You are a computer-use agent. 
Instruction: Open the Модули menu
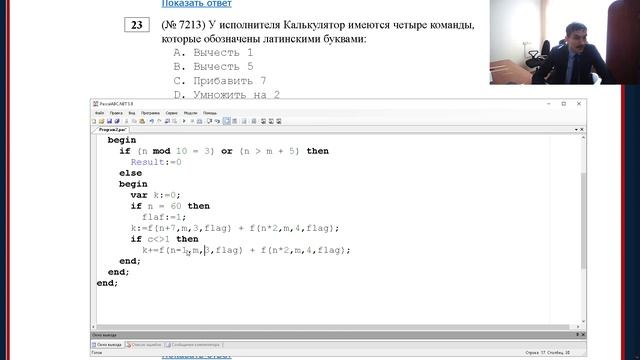(190, 113)
